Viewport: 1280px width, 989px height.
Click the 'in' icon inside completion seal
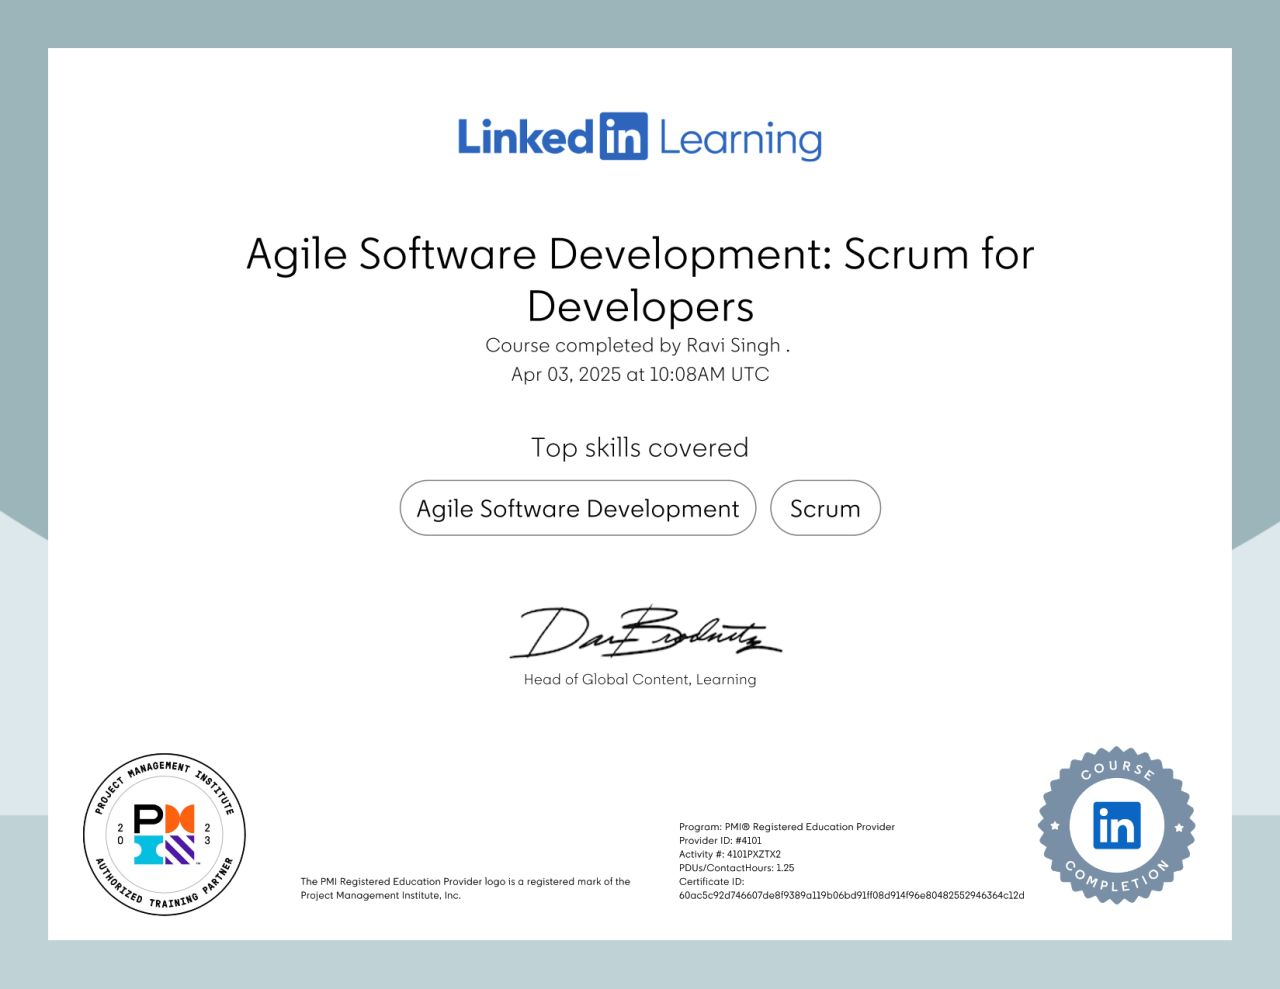(1116, 826)
